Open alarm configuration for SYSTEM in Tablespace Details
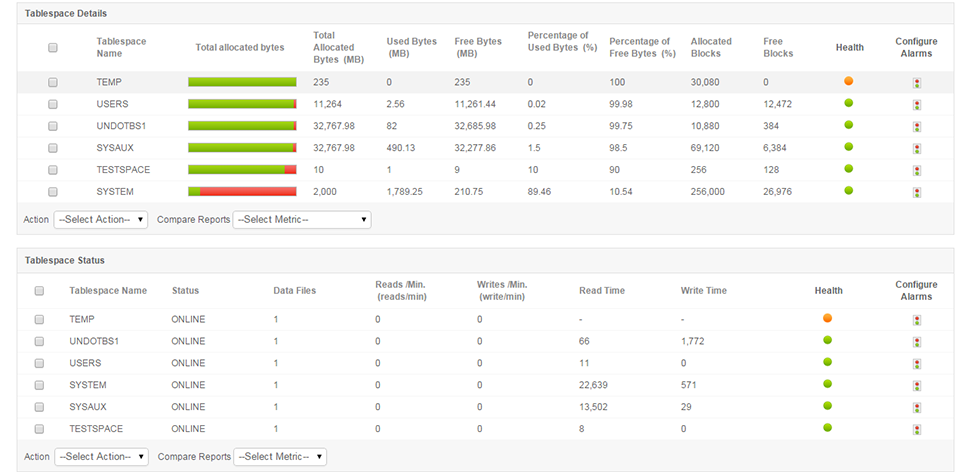 (x=917, y=192)
